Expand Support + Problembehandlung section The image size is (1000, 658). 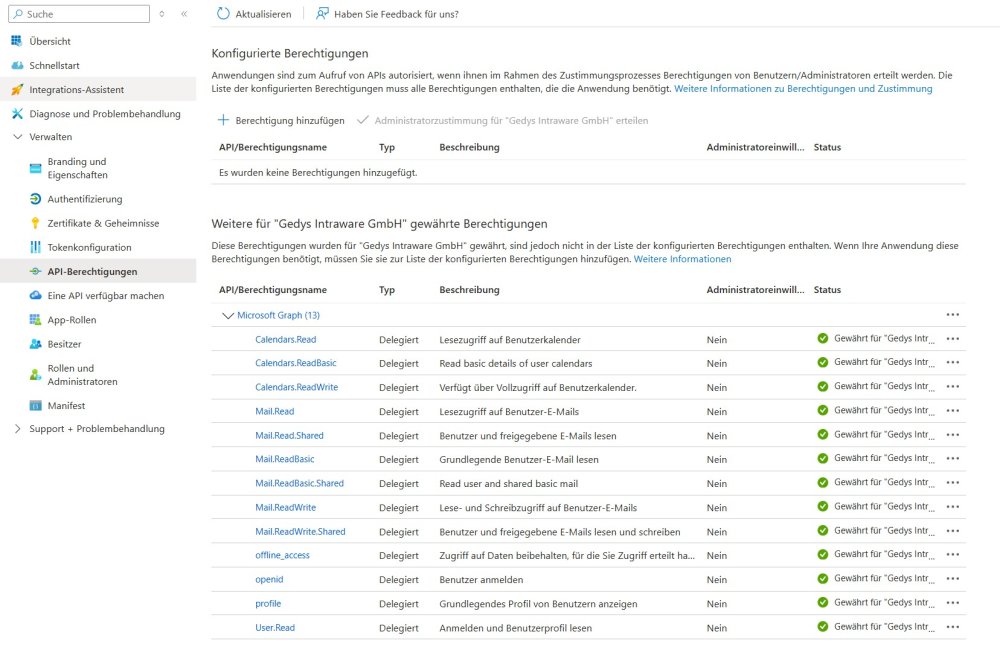pyautogui.click(x=17, y=429)
